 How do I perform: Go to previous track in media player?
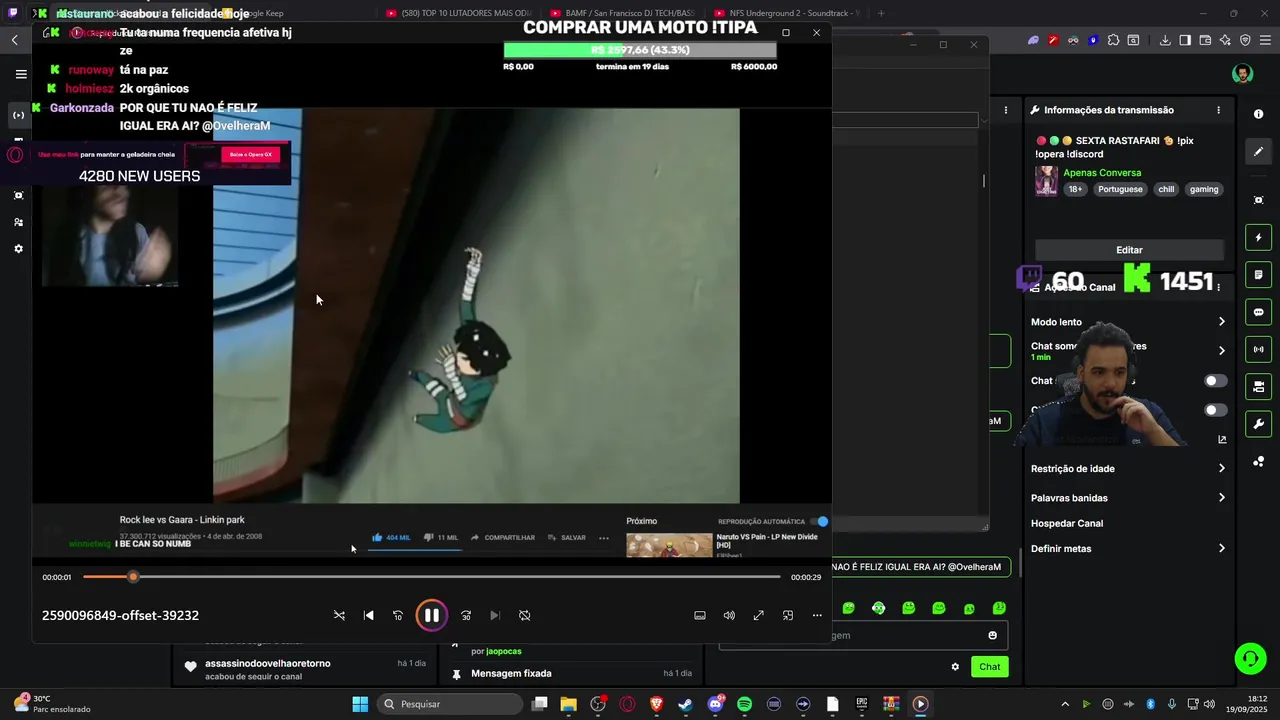point(368,615)
